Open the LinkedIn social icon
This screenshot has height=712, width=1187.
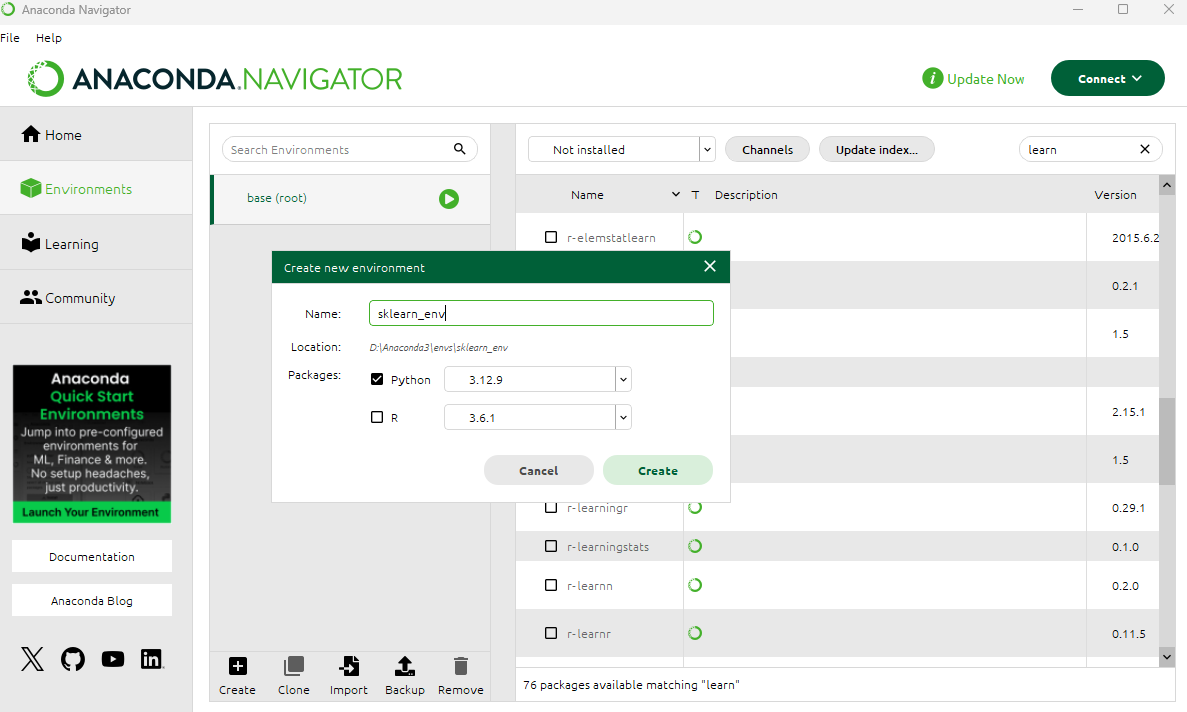(x=151, y=659)
